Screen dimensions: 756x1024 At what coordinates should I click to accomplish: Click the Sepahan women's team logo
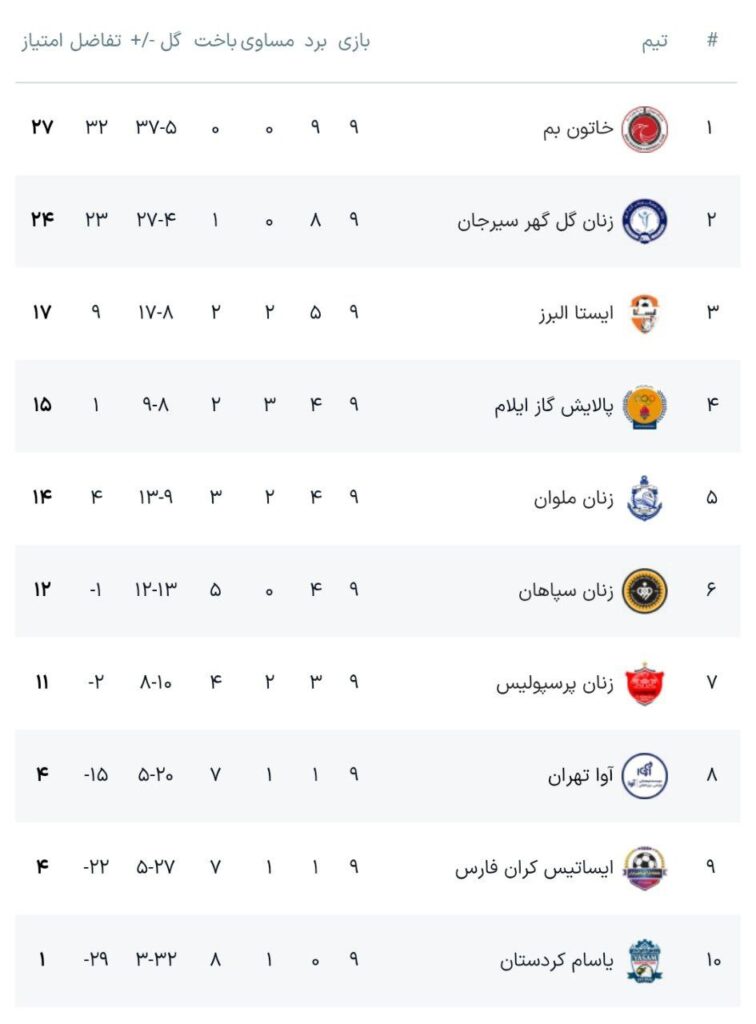pyautogui.click(x=645, y=591)
